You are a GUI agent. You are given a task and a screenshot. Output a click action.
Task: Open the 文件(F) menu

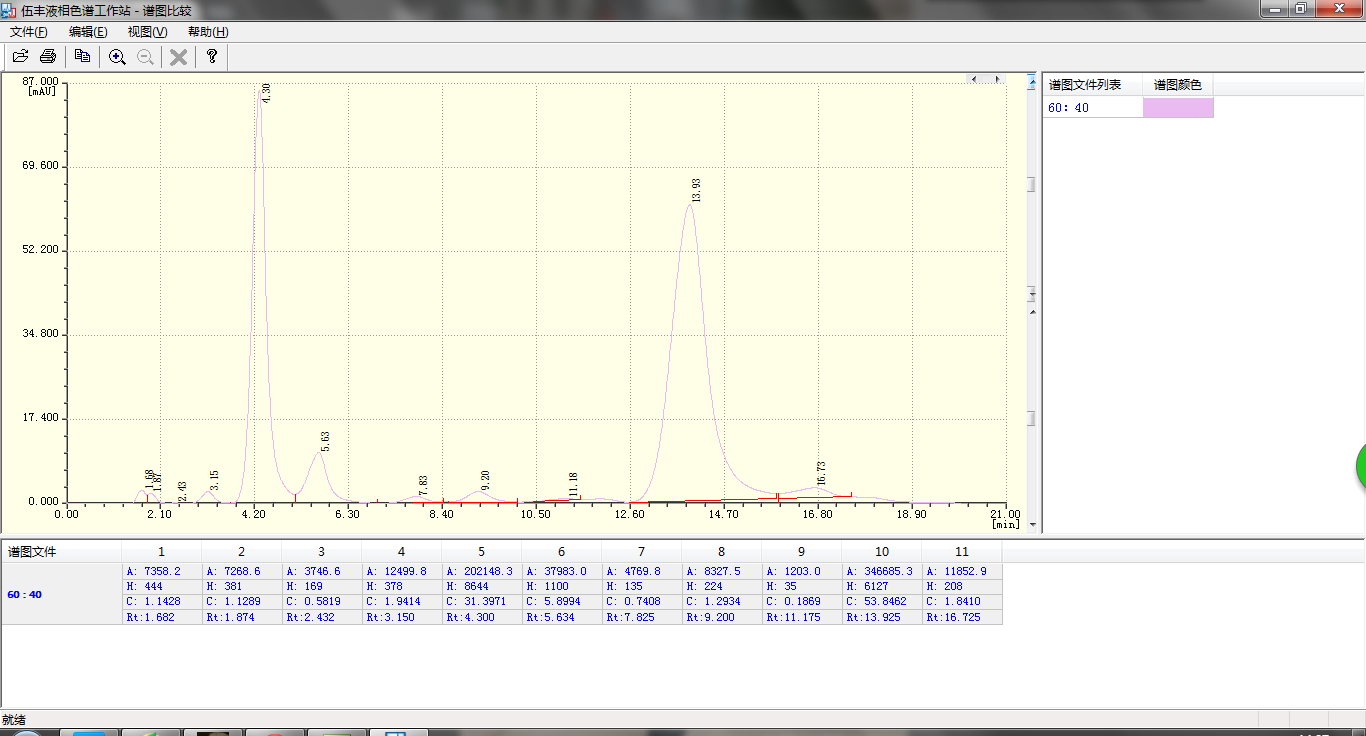(x=29, y=32)
